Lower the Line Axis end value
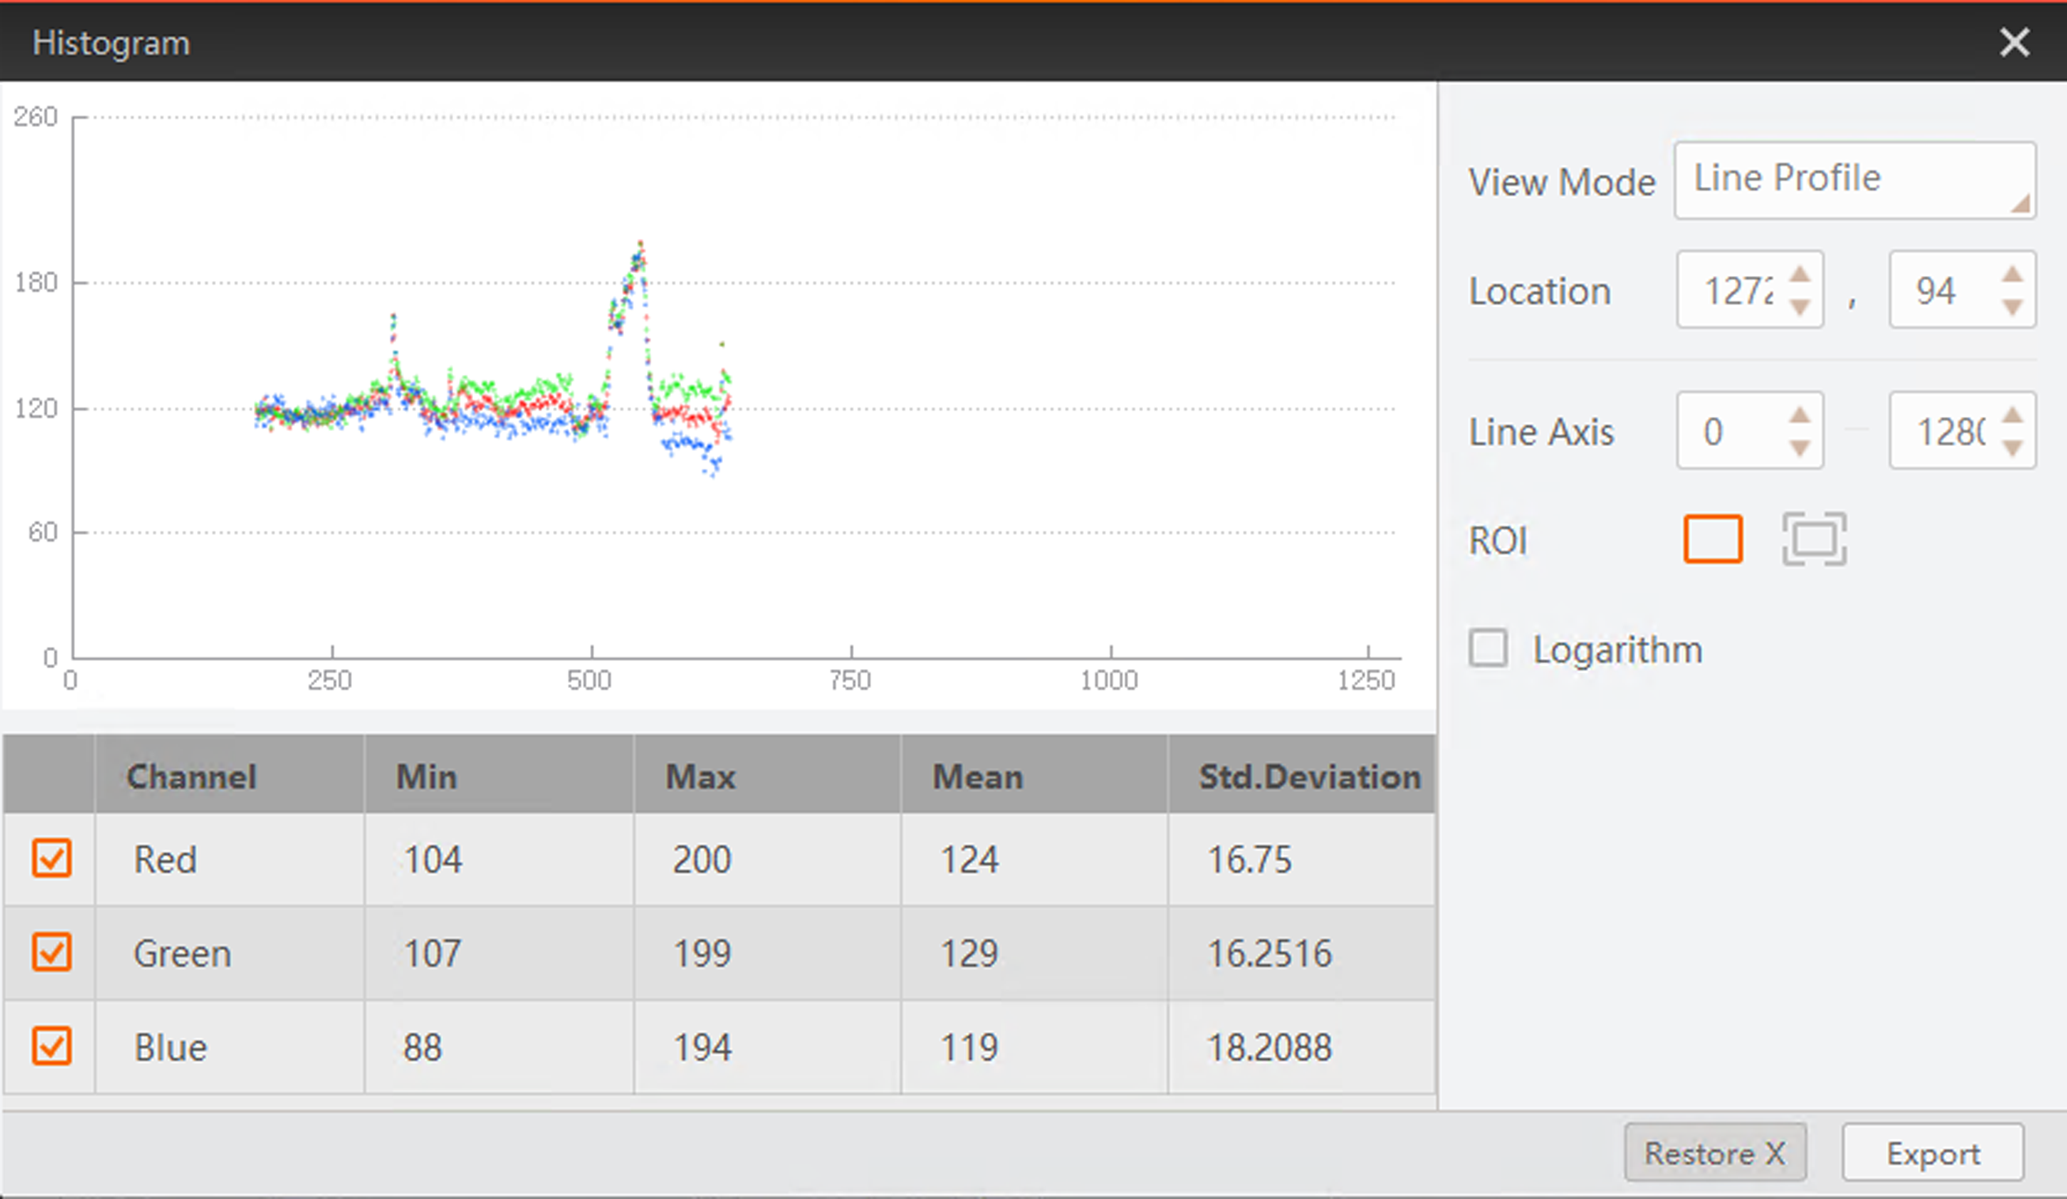The width and height of the screenshot is (2067, 1199). pos(2012,449)
